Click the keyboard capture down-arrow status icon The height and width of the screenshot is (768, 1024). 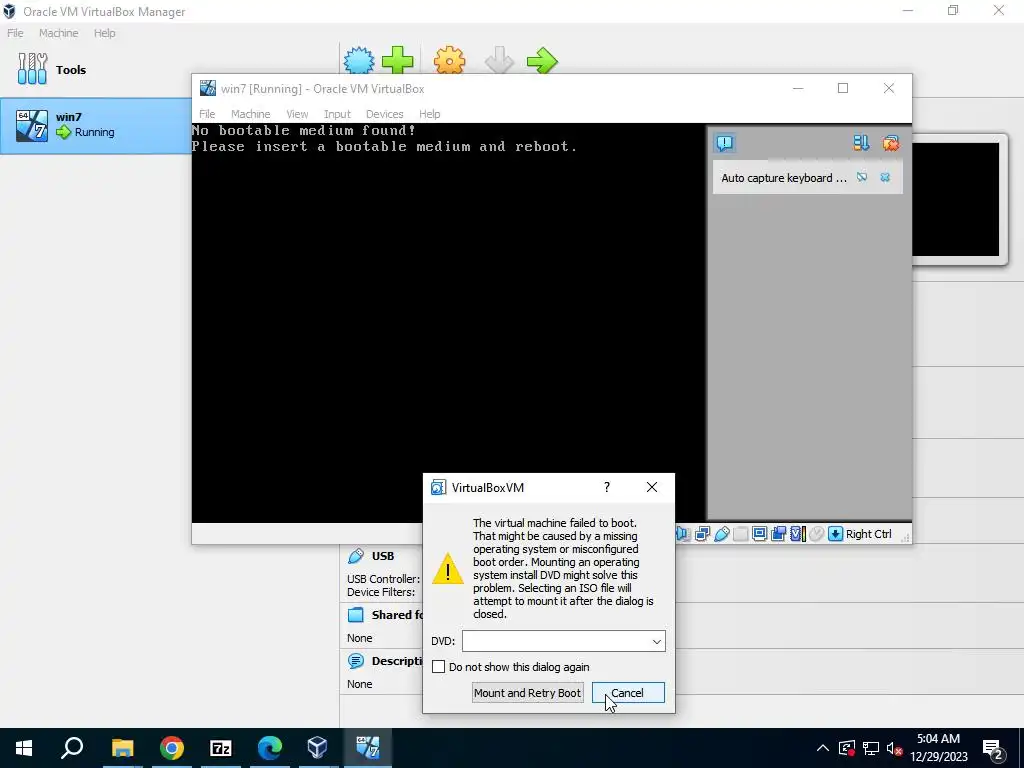835,534
